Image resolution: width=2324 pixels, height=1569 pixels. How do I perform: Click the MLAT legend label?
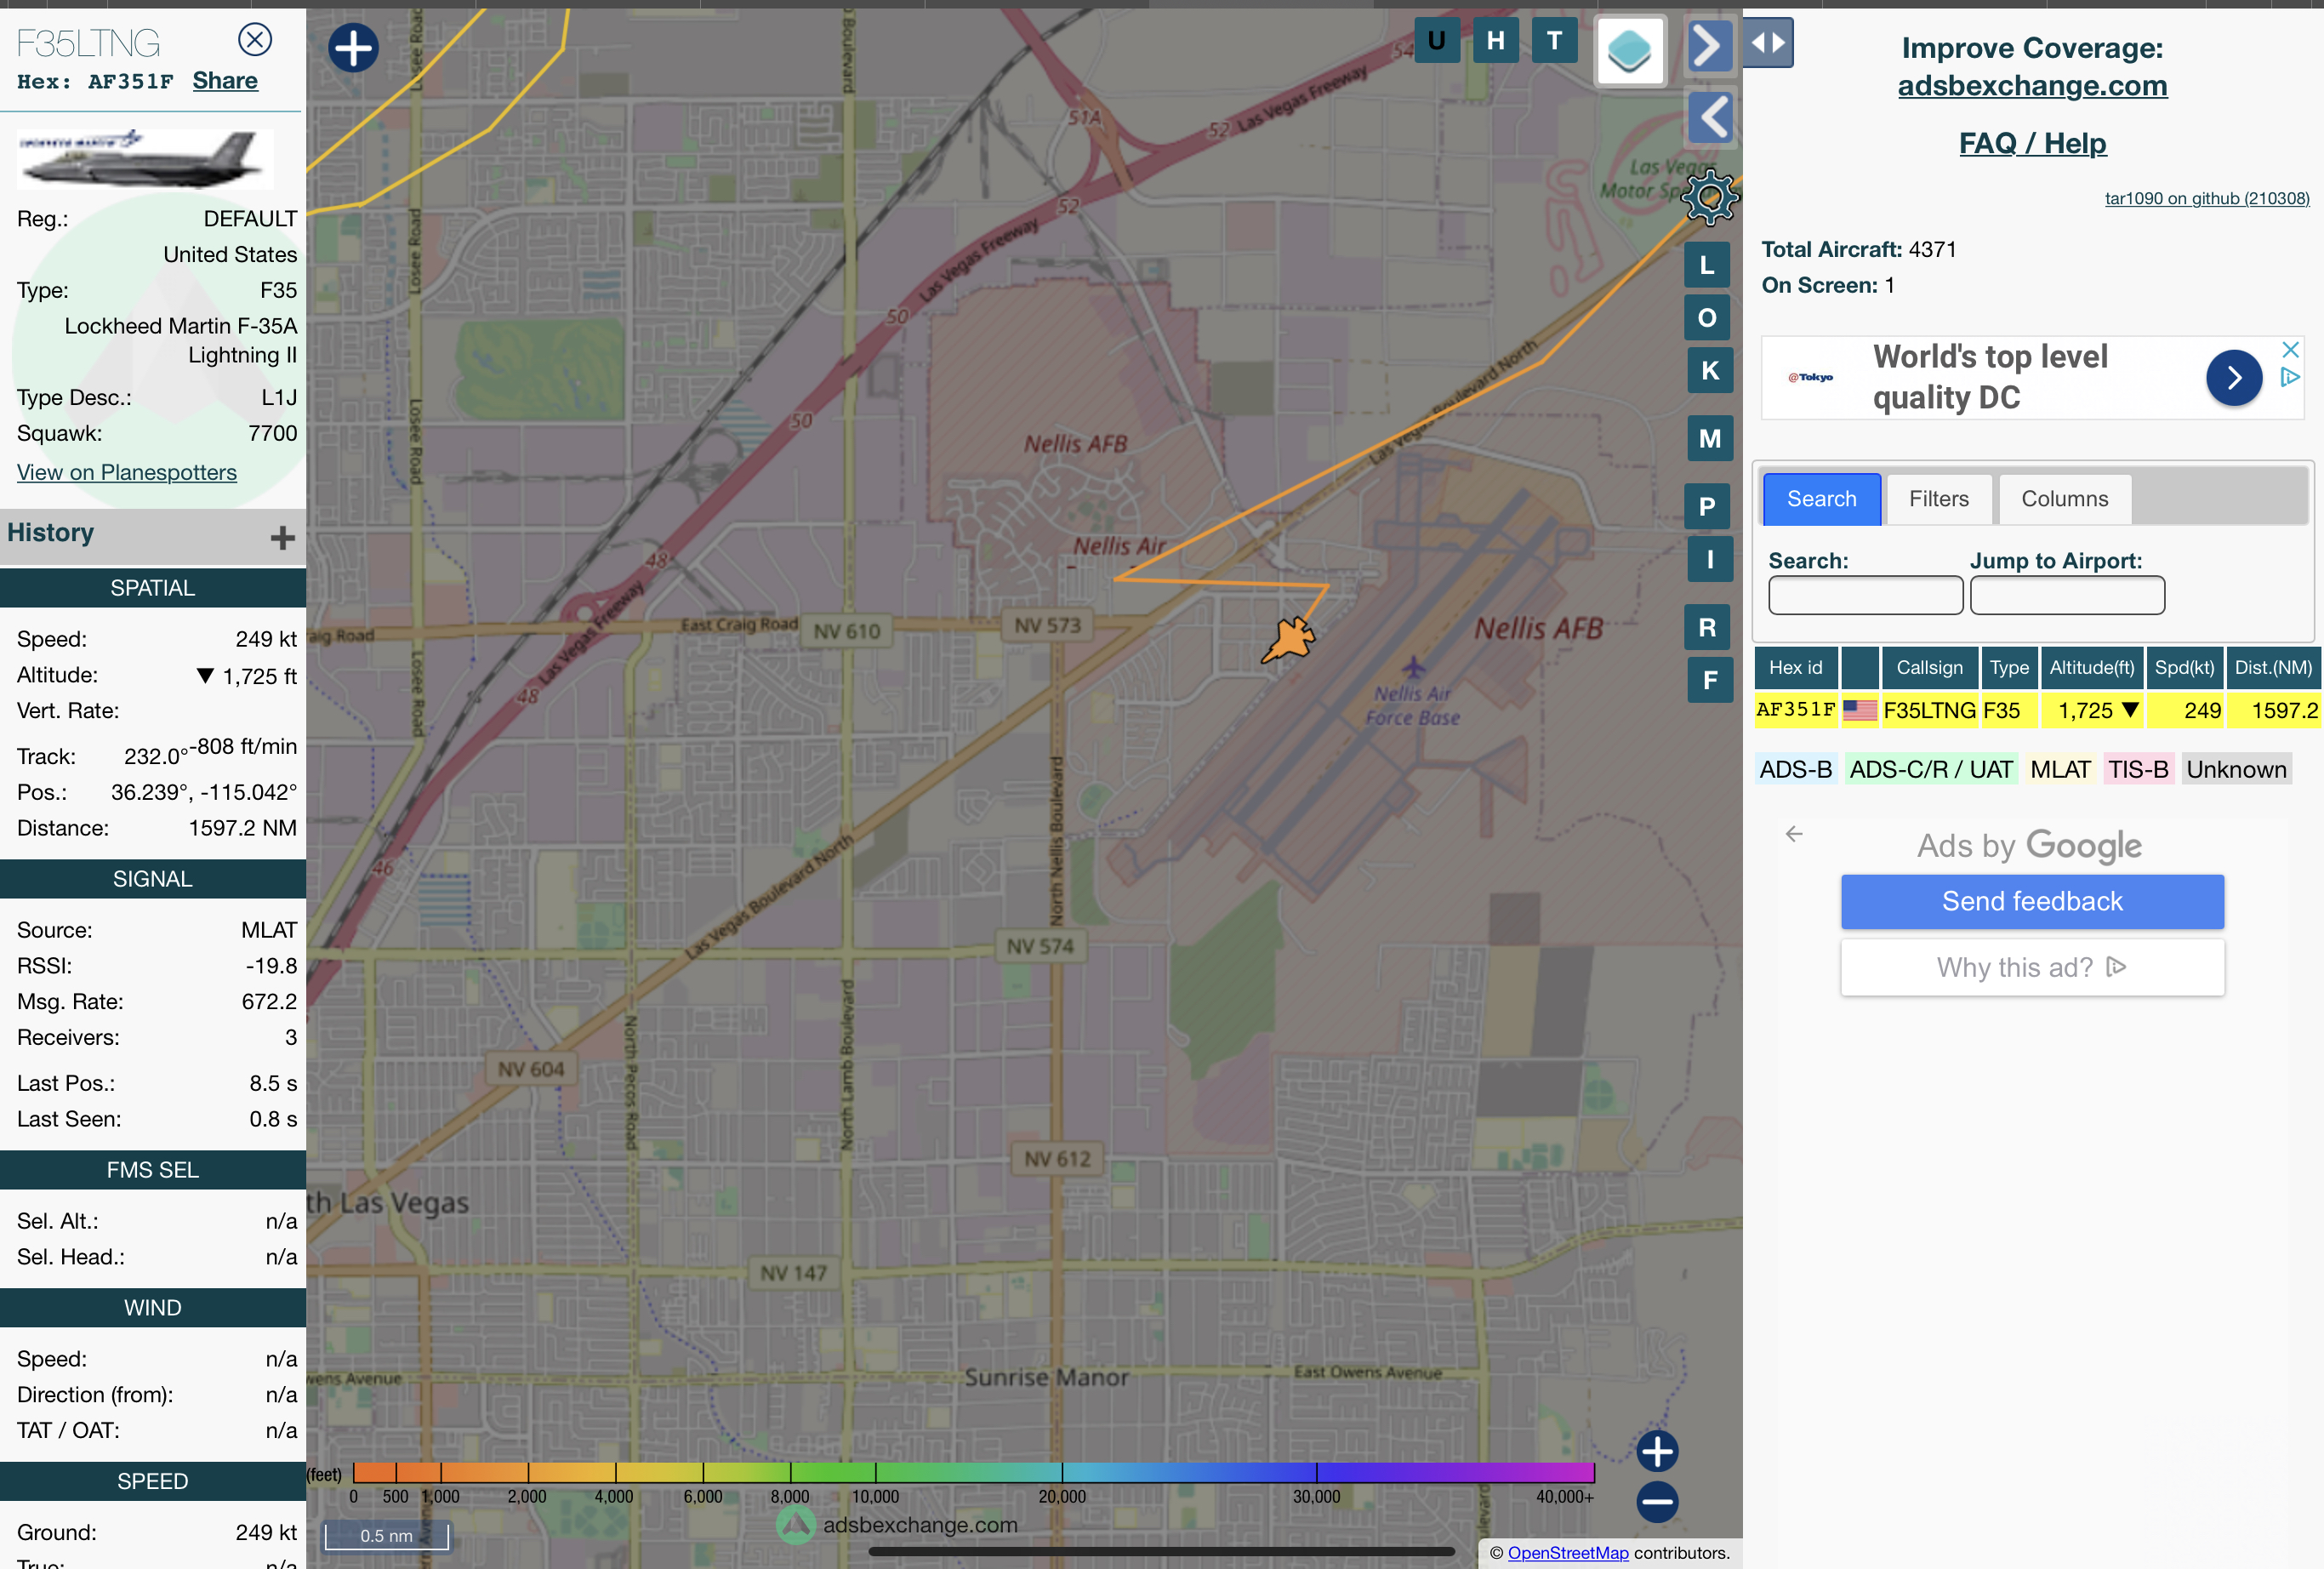2060,769
